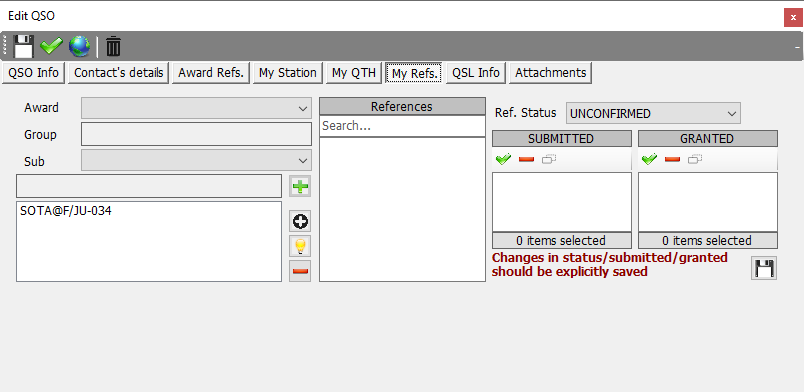Open the Award dropdown
This screenshot has width=804, height=392.
(x=196, y=108)
